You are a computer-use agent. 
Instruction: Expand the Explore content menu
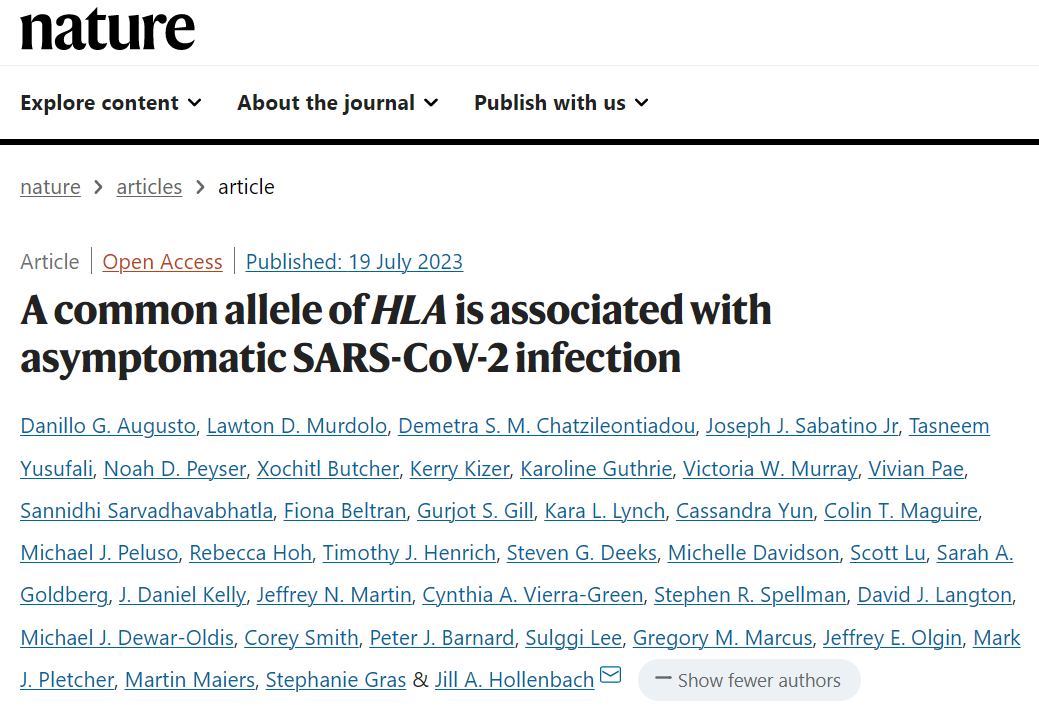pyautogui.click(x=111, y=103)
